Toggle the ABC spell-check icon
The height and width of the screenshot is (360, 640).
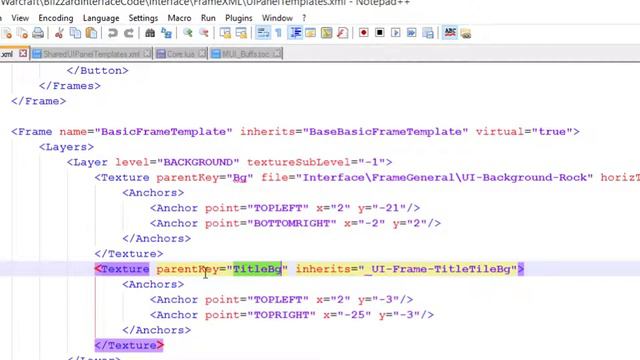point(450,33)
